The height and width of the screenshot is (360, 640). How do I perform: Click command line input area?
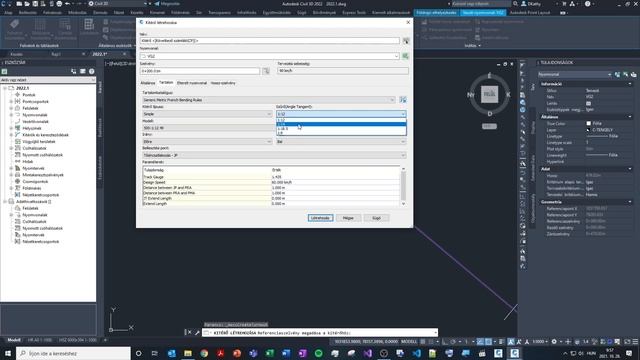click(320, 333)
